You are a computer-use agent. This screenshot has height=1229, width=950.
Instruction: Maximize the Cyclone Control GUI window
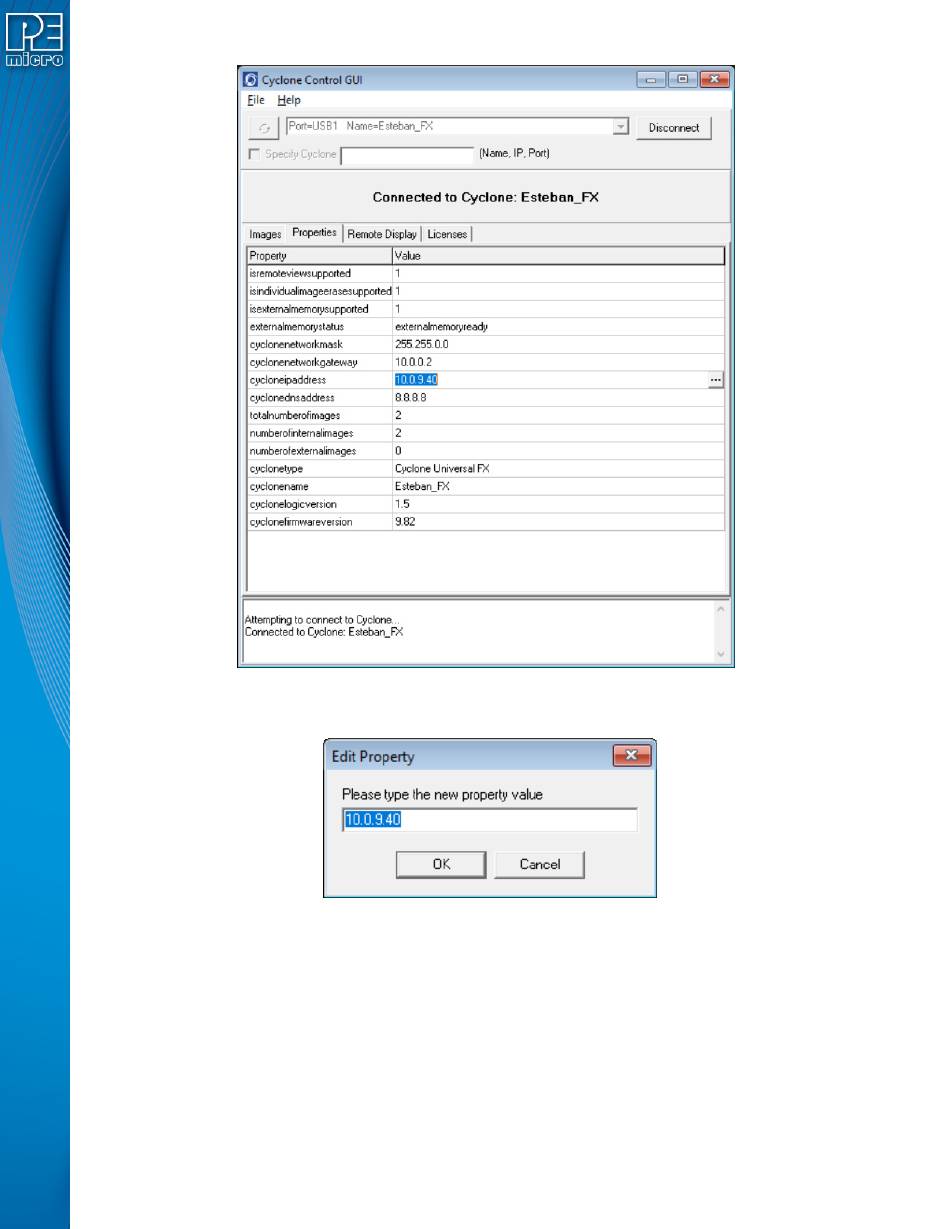pyautogui.click(x=681, y=79)
